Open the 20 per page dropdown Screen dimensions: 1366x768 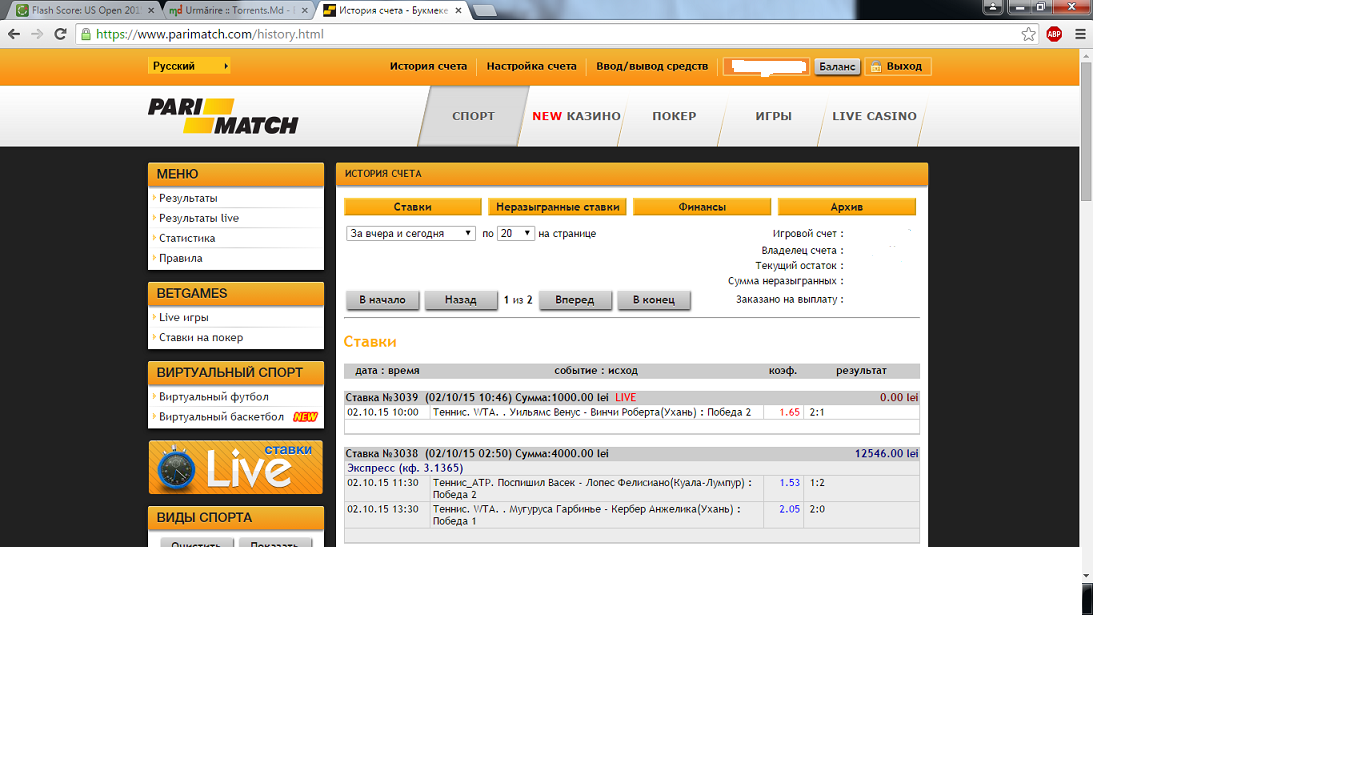coord(516,233)
